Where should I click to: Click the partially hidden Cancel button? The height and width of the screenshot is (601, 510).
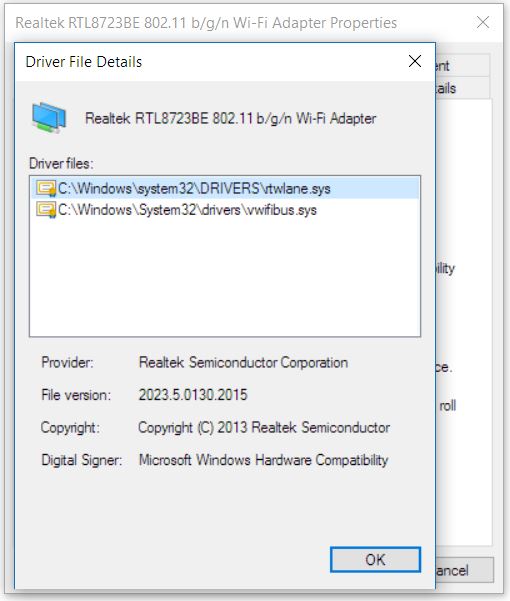464,570
